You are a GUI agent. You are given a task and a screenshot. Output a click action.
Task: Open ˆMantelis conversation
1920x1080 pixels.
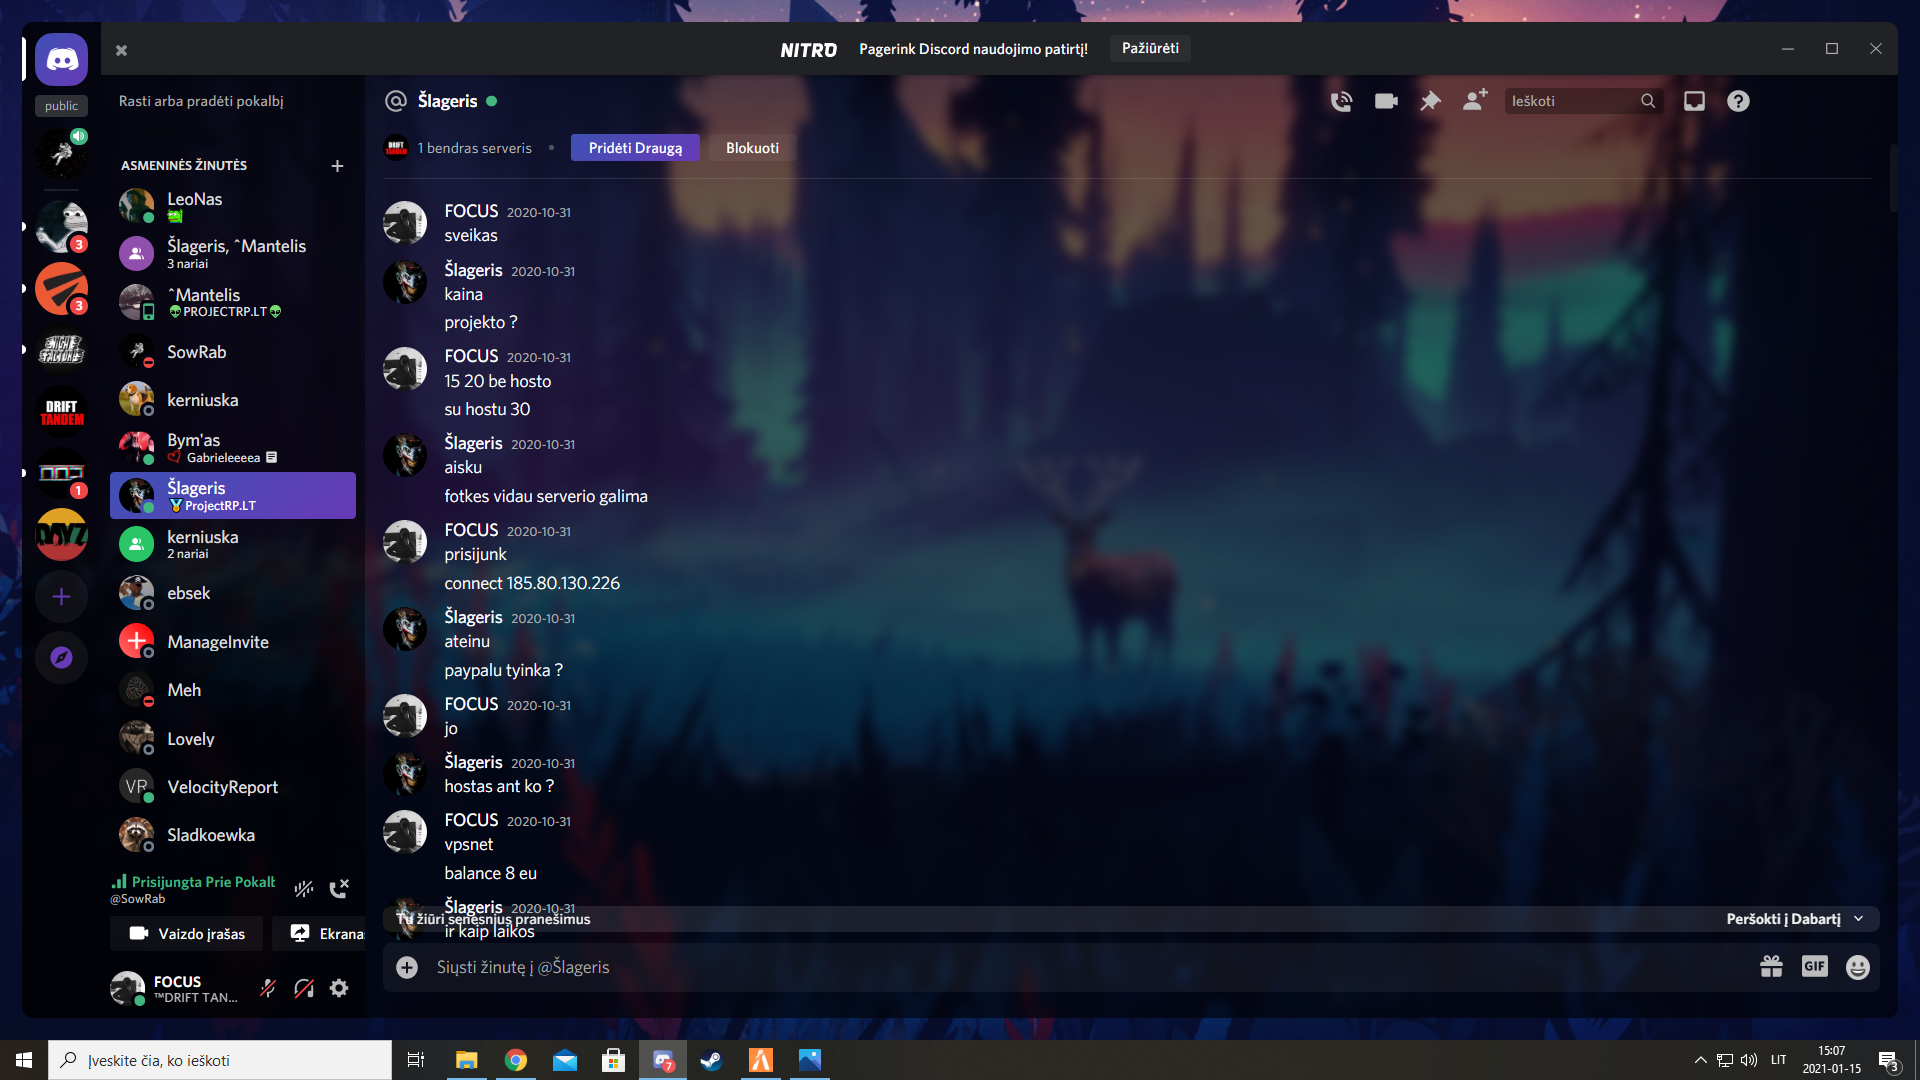pyautogui.click(x=232, y=302)
